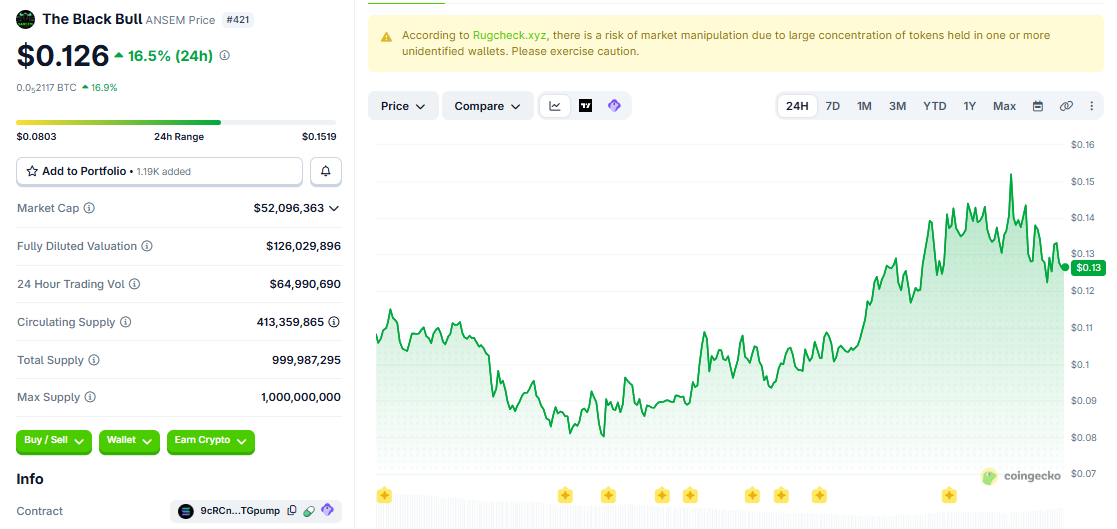Click purple diamond icon next to contract
This screenshot has height=529, width=1117.
[x=327, y=510]
